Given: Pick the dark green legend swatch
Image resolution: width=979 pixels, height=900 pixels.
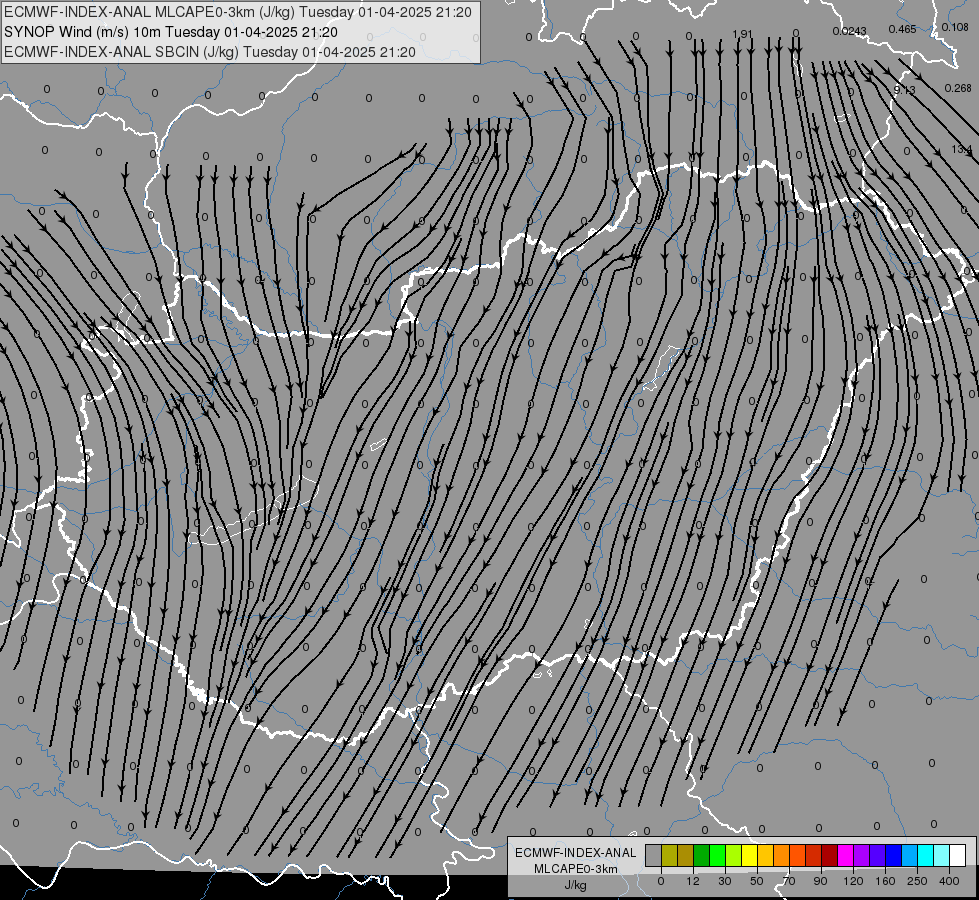Looking at the screenshot, I should pos(701,855).
